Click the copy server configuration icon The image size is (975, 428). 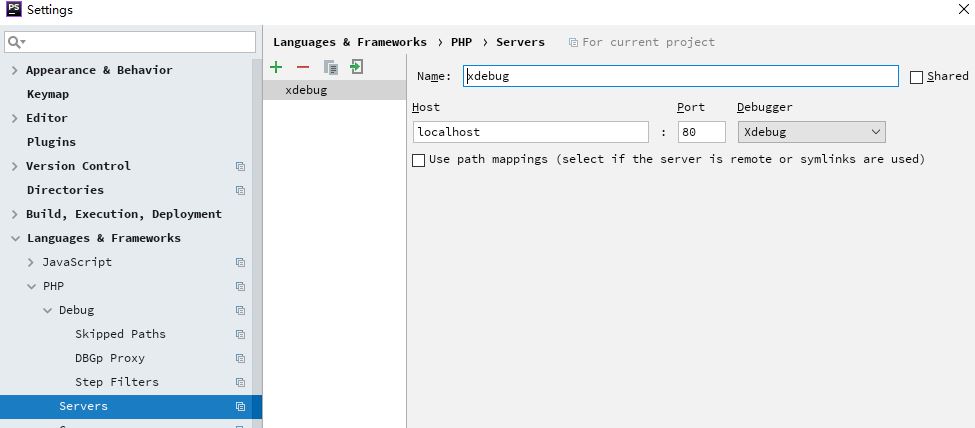pos(330,68)
